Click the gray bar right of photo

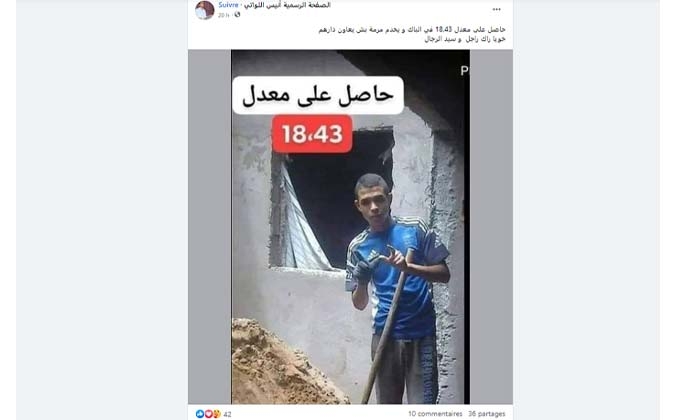[491, 227]
